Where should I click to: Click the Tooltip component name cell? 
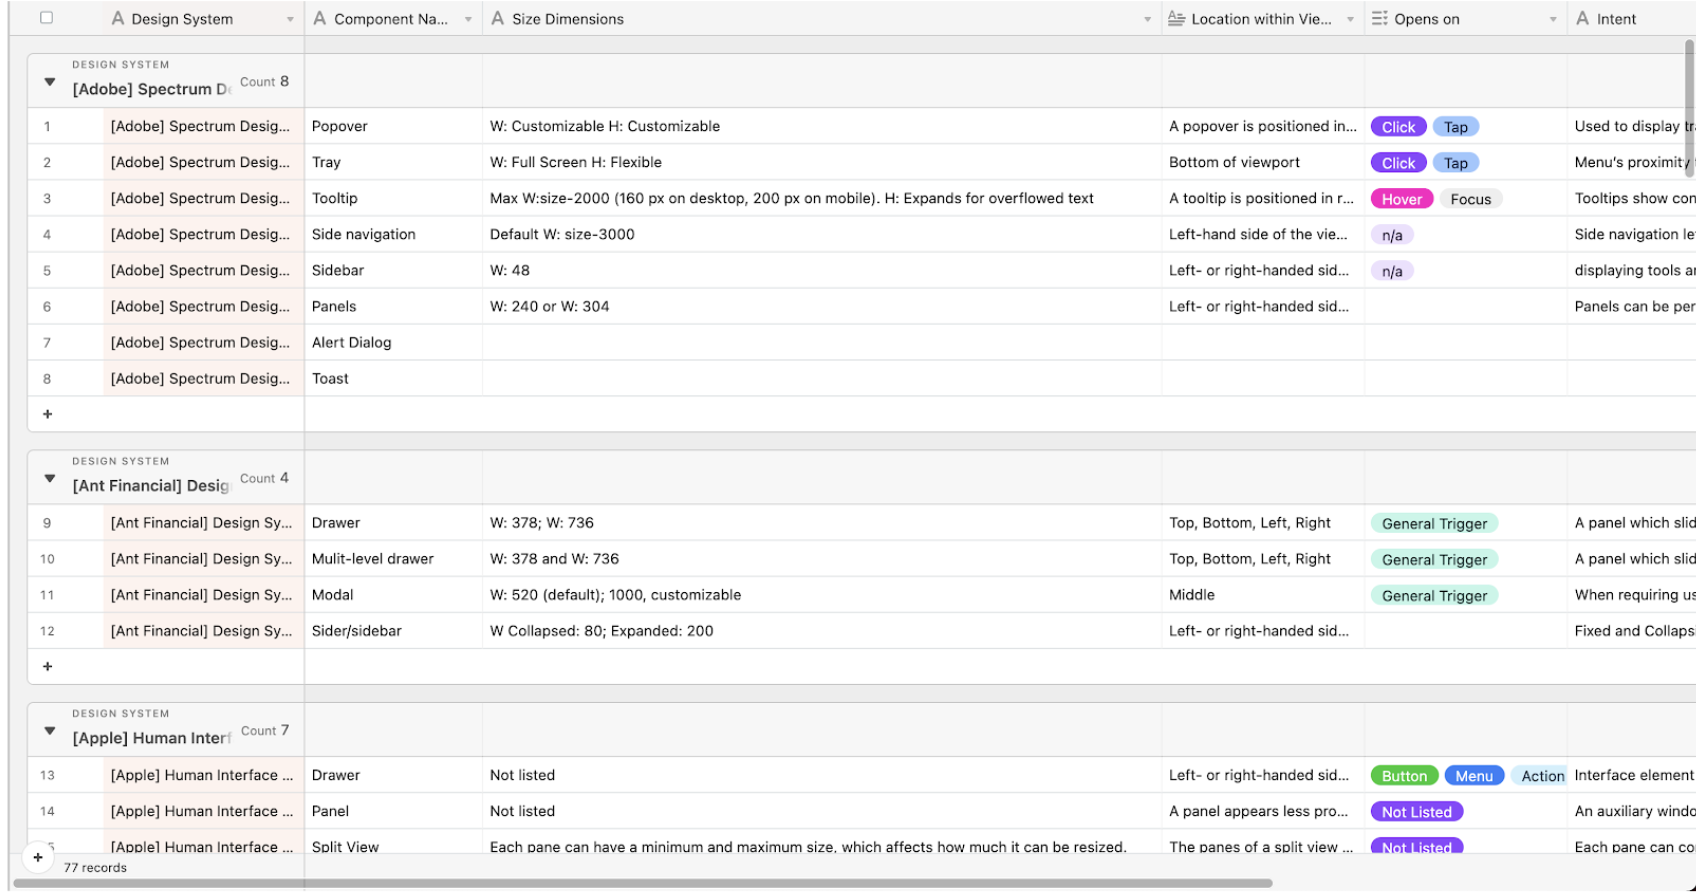[x=393, y=198]
